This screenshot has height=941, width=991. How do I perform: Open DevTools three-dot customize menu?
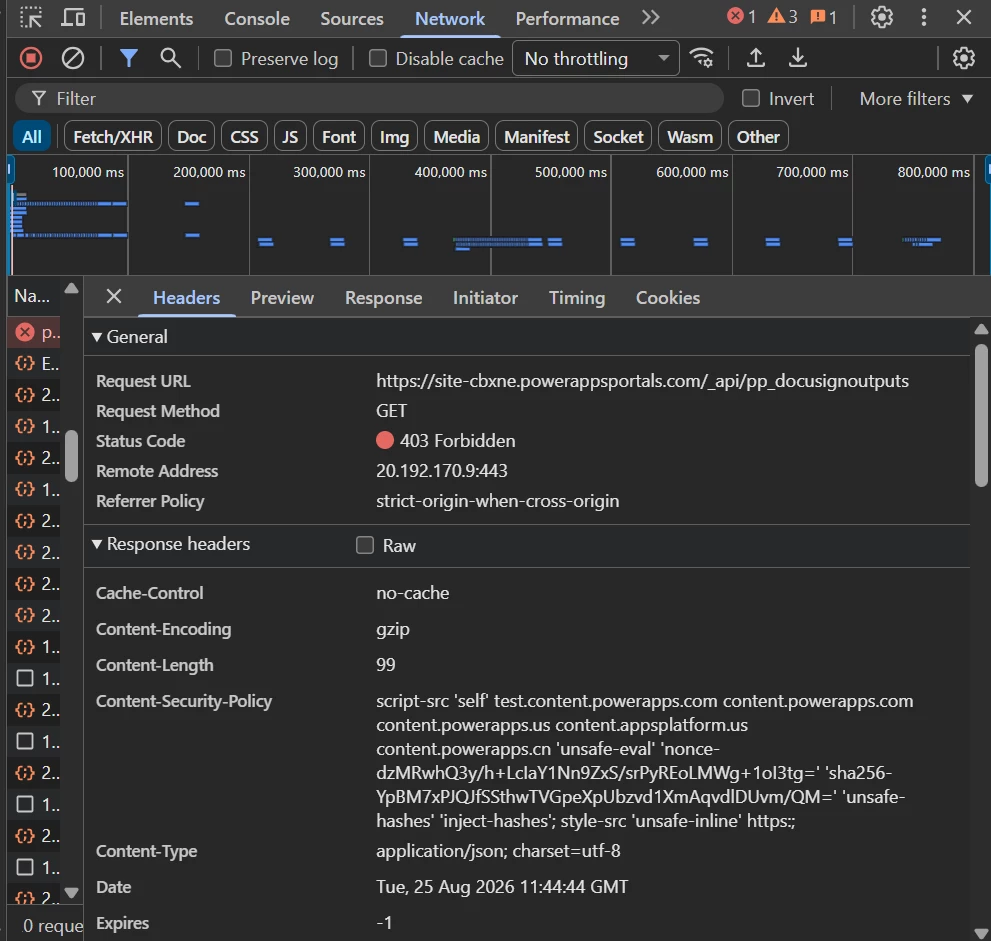[923, 18]
